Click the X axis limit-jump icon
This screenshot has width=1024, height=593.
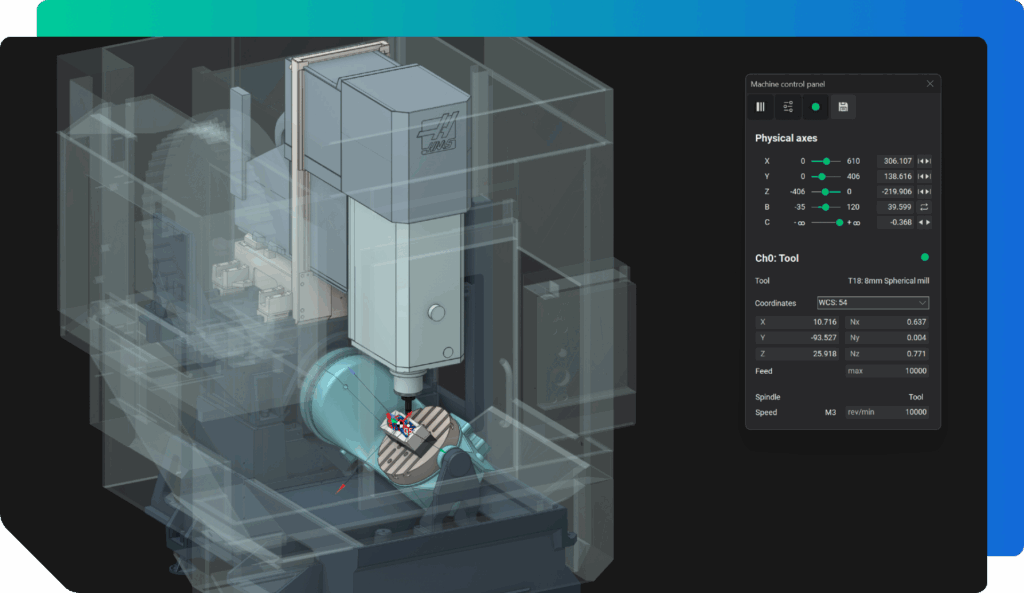click(925, 161)
